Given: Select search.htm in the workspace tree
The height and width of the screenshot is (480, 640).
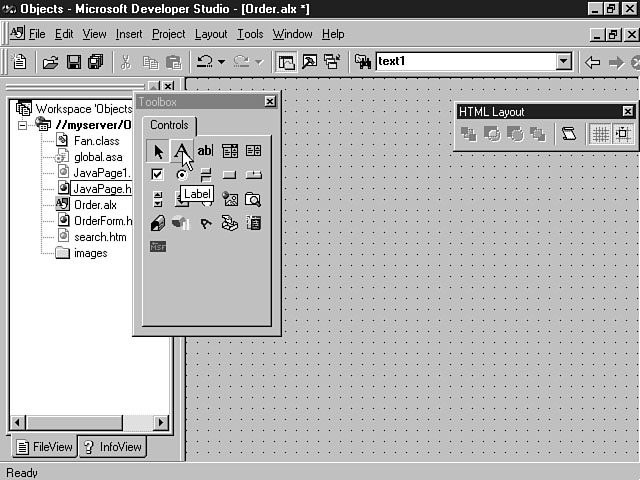Looking at the screenshot, I should [x=100, y=237].
